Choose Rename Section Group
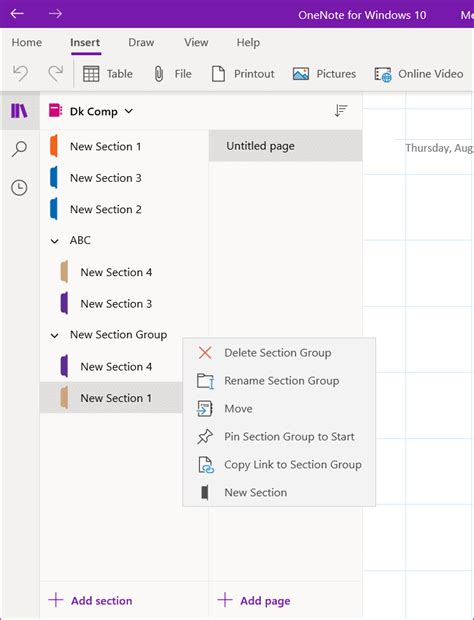This screenshot has height=620, width=474. 279,381
